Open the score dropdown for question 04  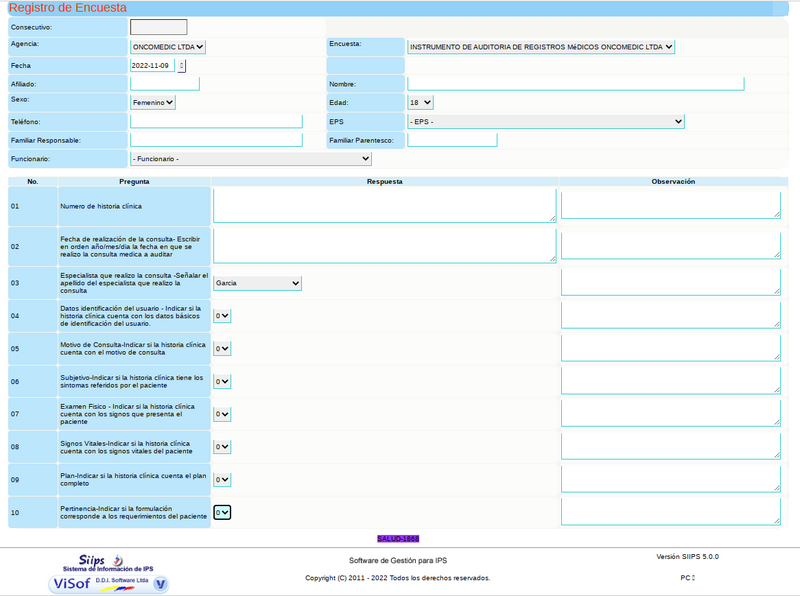(x=222, y=316)
